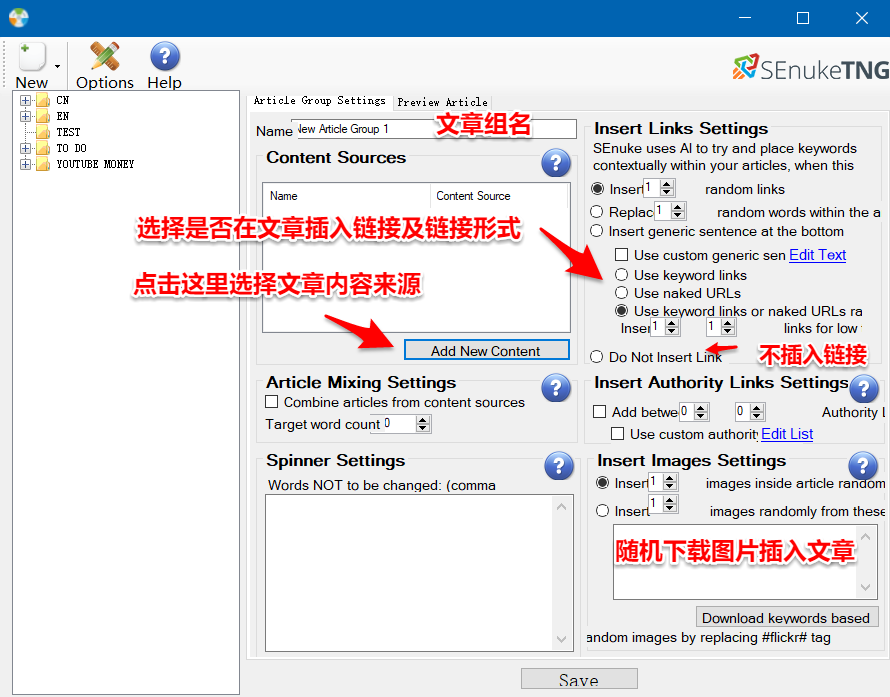Screen dimensions: 890x697
Task: Expand the CN folder in tree
Action: coord(25,100)
